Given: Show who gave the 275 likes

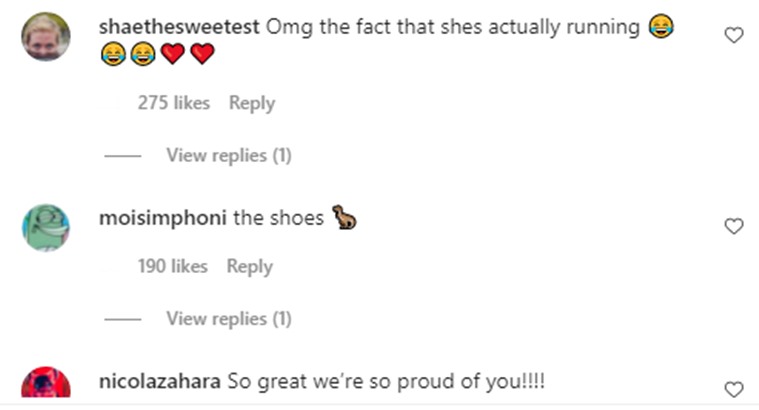Looking at the screenshot, I should coord(173,103).
